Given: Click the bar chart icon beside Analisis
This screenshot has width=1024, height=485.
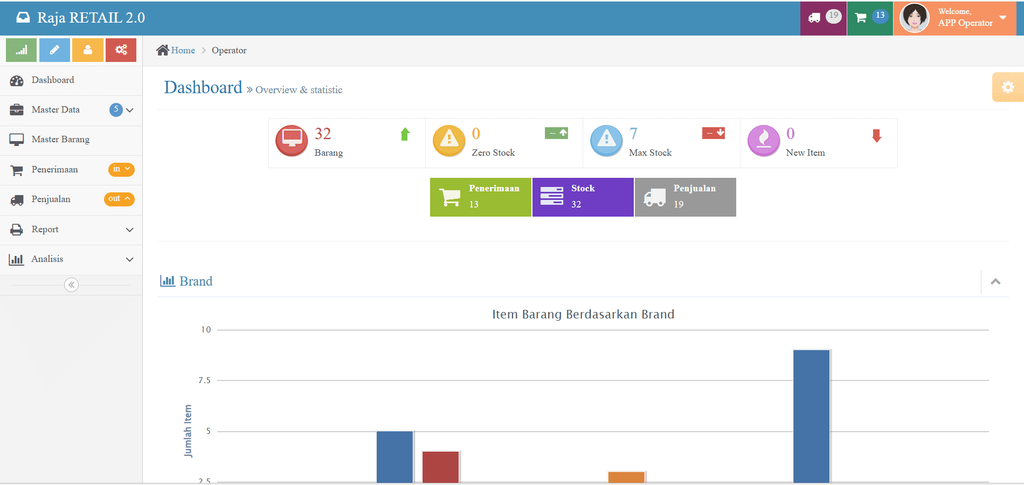Looking at the screenshot, I should 16,260.
